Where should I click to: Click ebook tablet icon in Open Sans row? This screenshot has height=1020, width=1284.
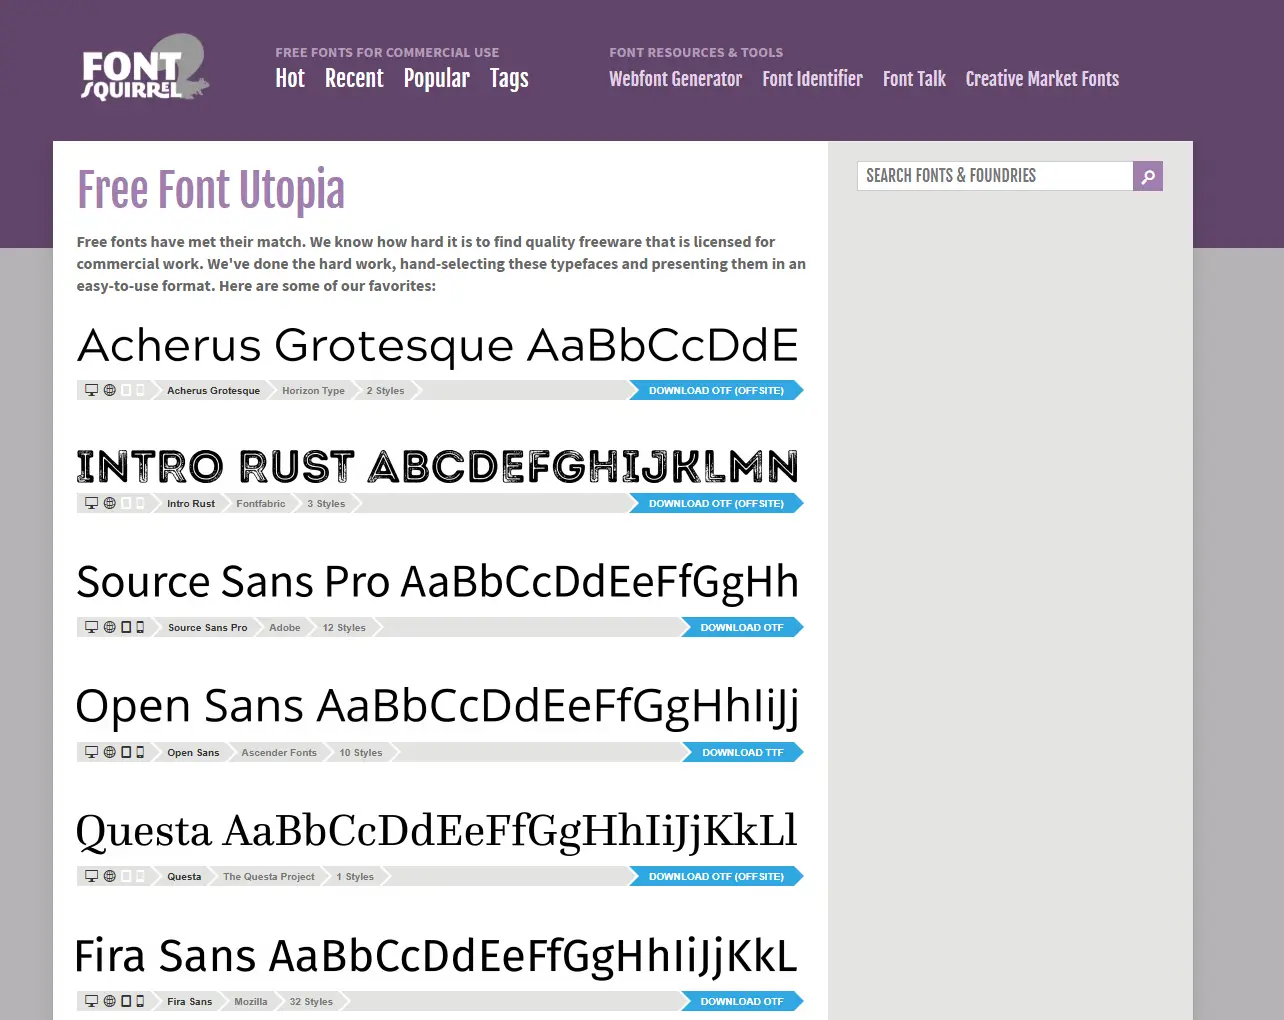[x=126, y=752]
